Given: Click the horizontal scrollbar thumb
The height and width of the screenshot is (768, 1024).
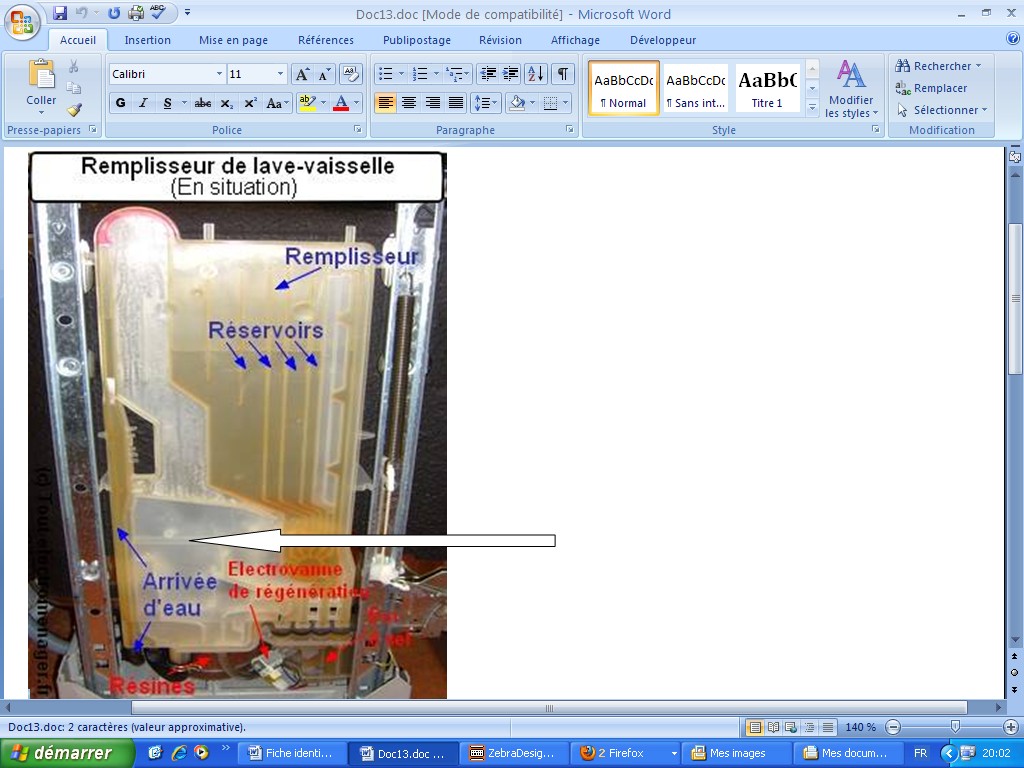Looking at the screenshot, I should [549, 708].
